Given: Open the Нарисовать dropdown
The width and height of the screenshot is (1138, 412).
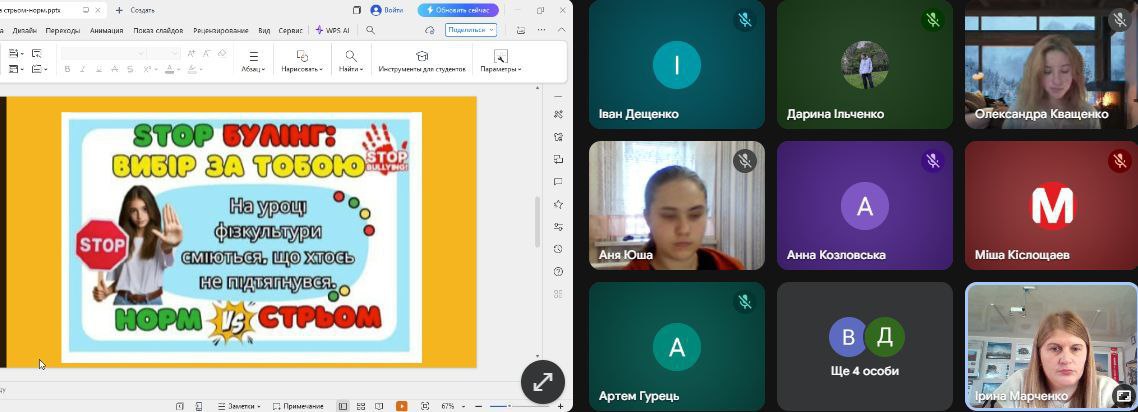Looking at the screenshot, I should [x=302, y=62].
